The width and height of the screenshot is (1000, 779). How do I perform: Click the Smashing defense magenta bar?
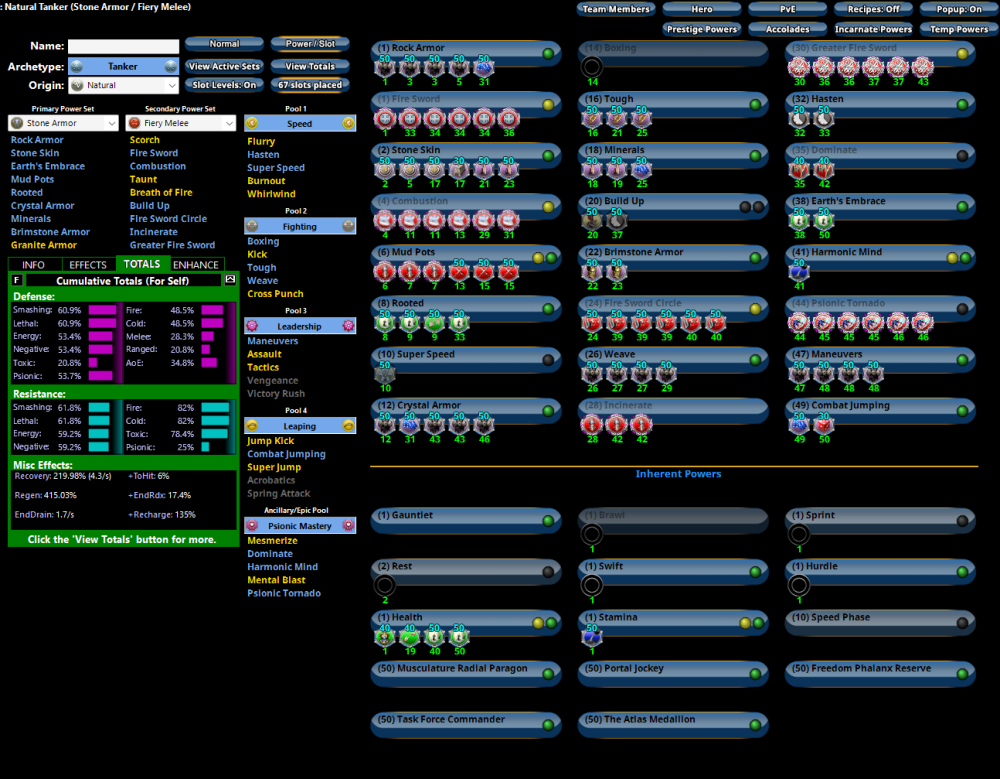click(102, 311)
